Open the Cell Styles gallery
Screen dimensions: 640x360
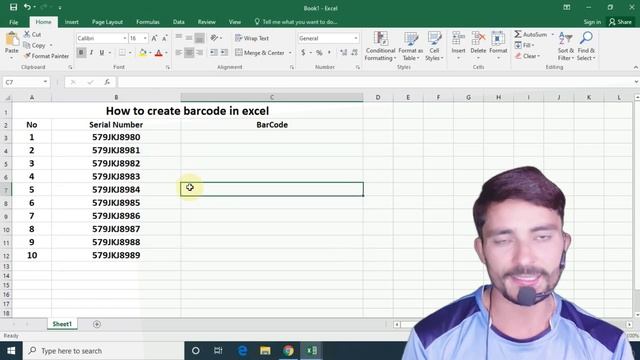[434, 46]
